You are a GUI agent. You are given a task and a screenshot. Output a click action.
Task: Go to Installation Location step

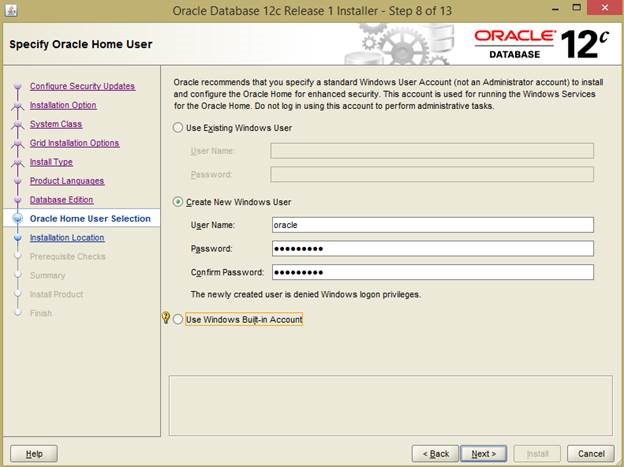(x=67, y=238)
